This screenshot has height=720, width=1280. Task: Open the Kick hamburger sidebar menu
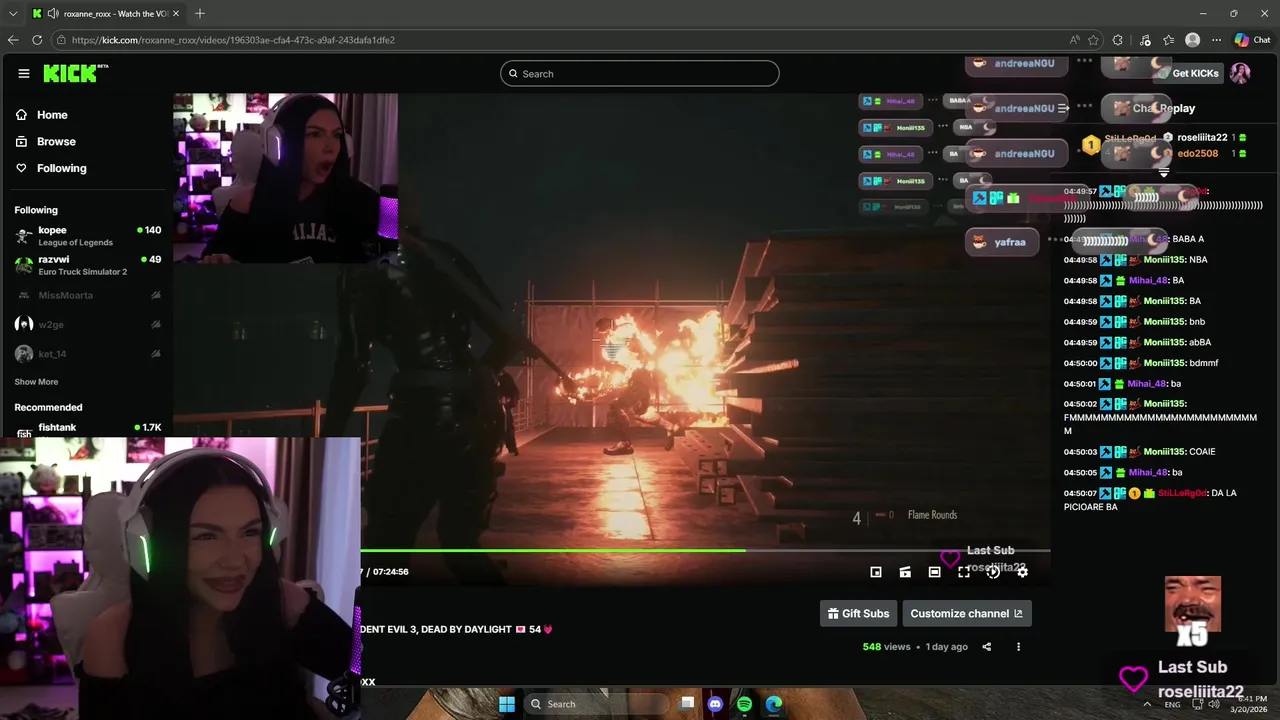click(23, 73)
